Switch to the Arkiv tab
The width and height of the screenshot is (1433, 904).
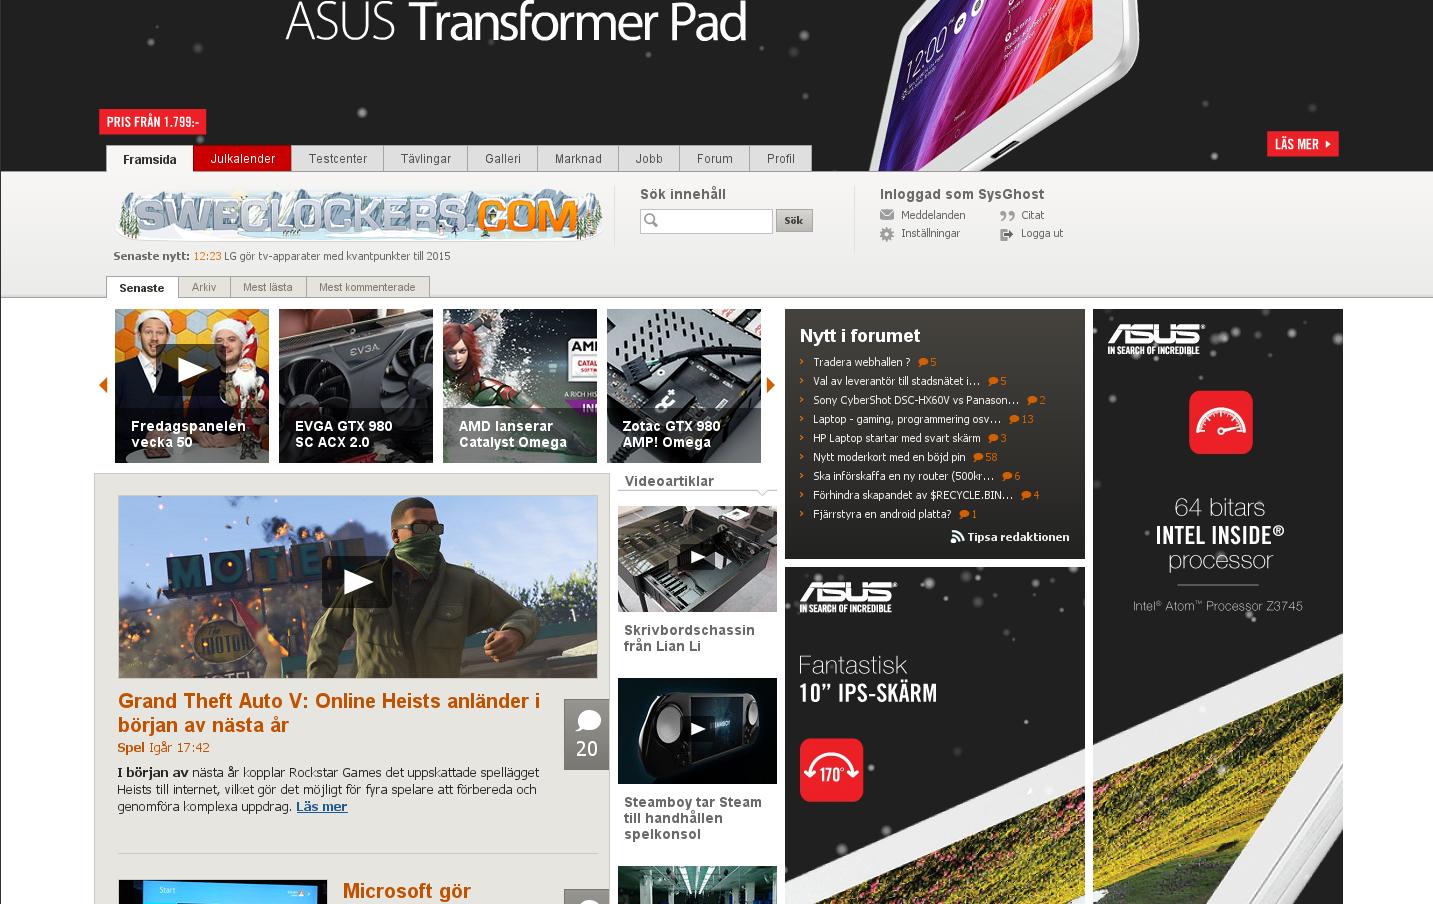pyautogui.click(x=204, y=287)
